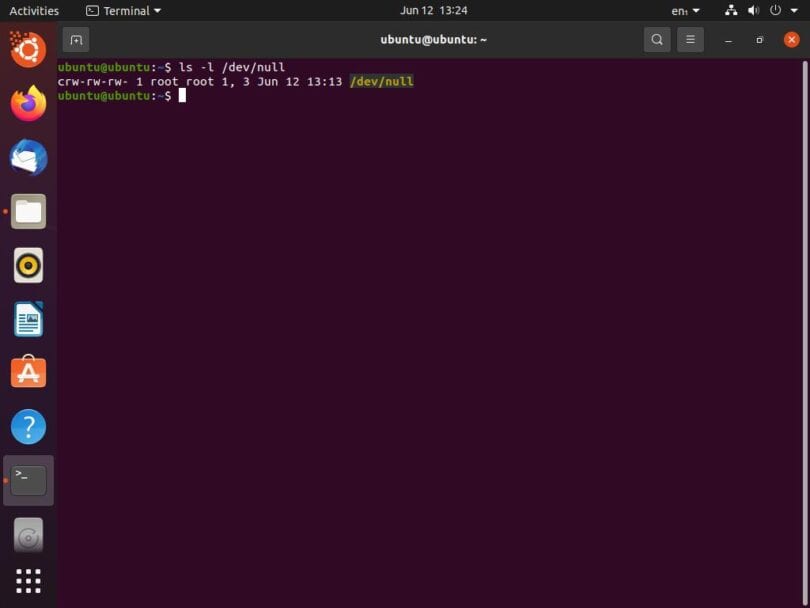Open Firefox from the dock

(27, 103)
